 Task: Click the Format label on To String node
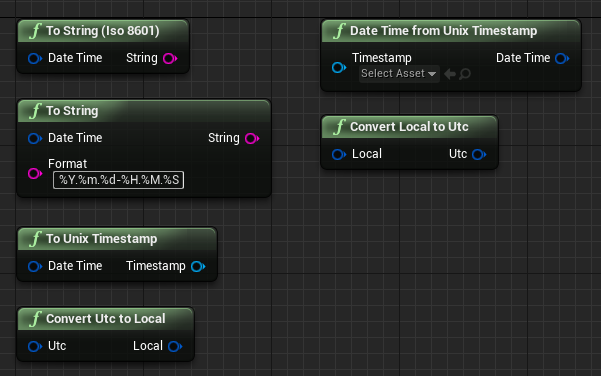click(x=67, y=164)
